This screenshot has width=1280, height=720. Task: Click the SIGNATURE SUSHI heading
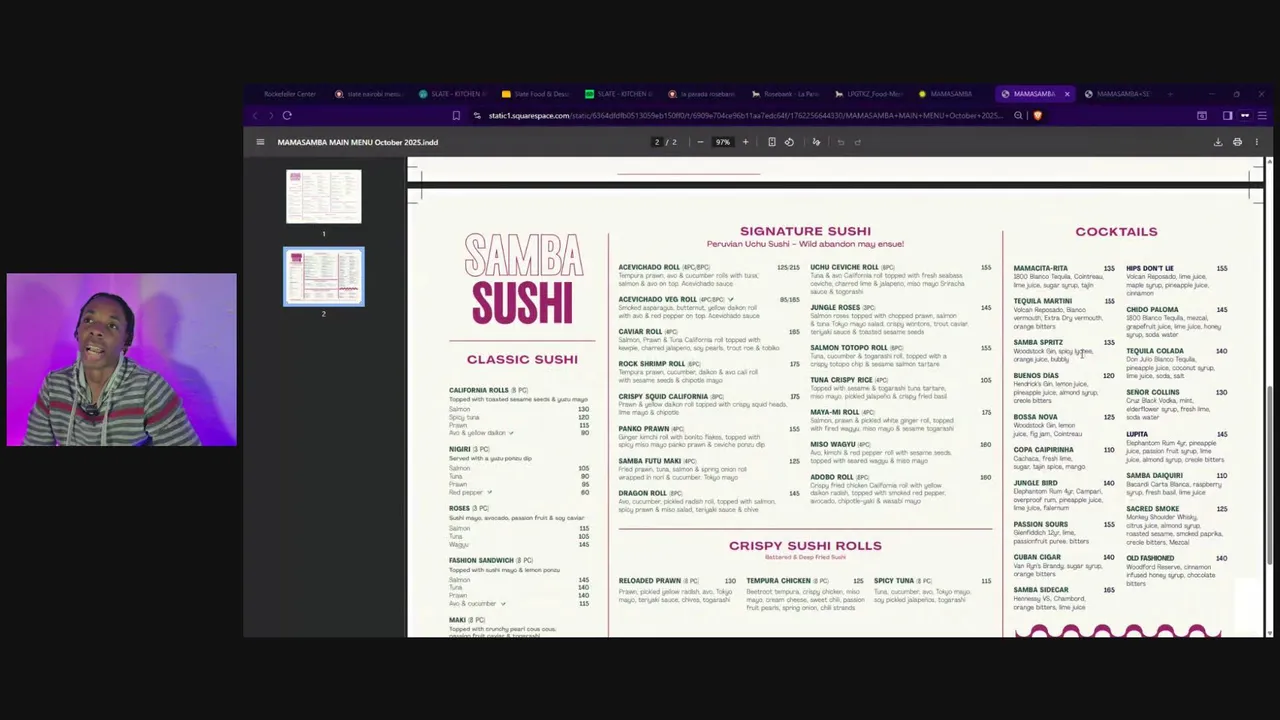tap(805, 231)
